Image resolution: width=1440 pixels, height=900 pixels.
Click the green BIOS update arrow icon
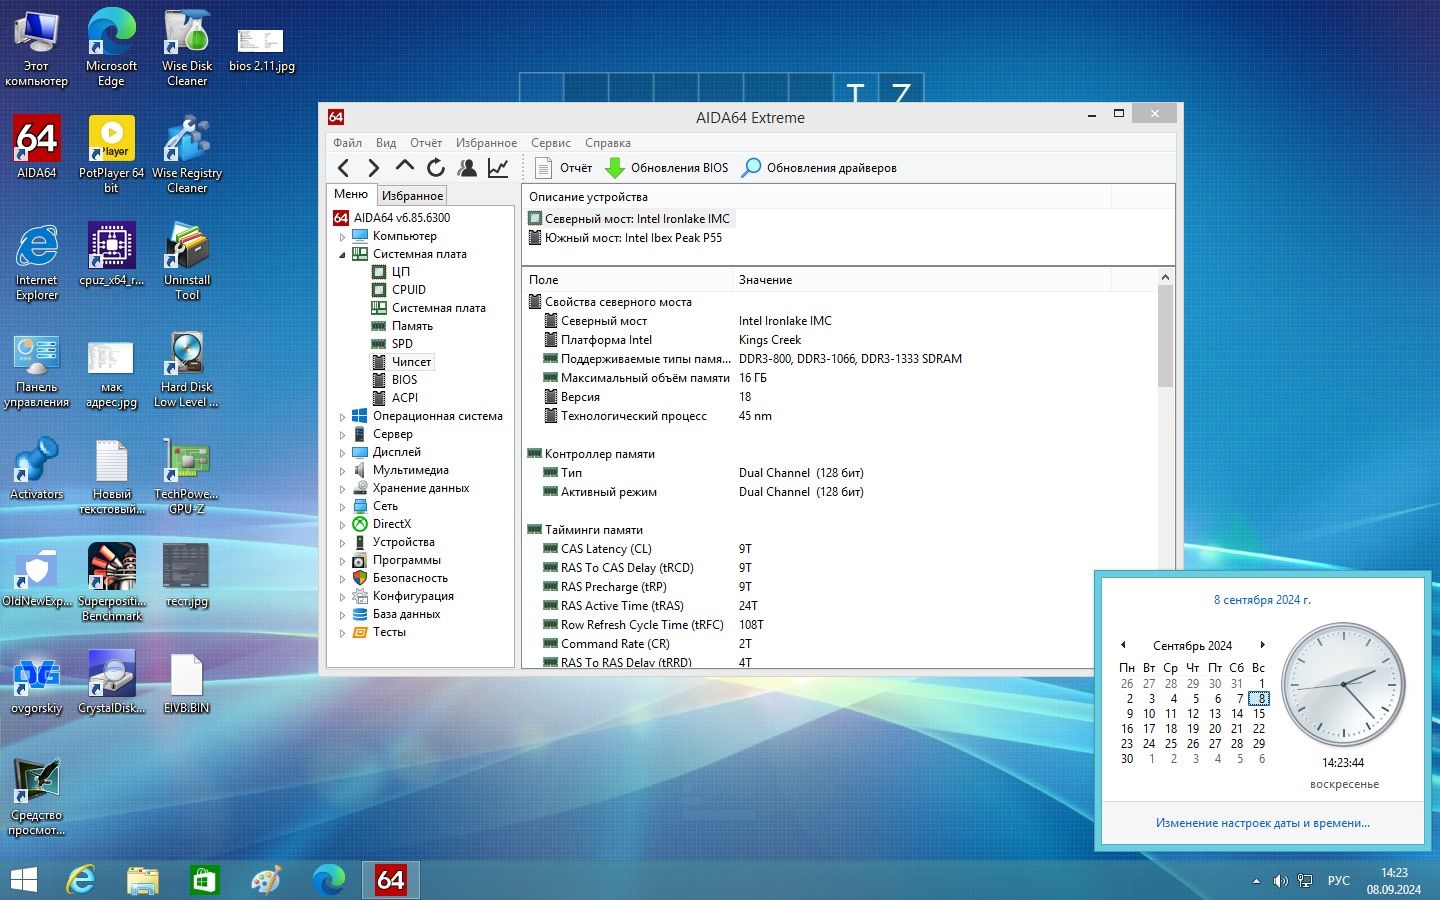tap(615, 168)
